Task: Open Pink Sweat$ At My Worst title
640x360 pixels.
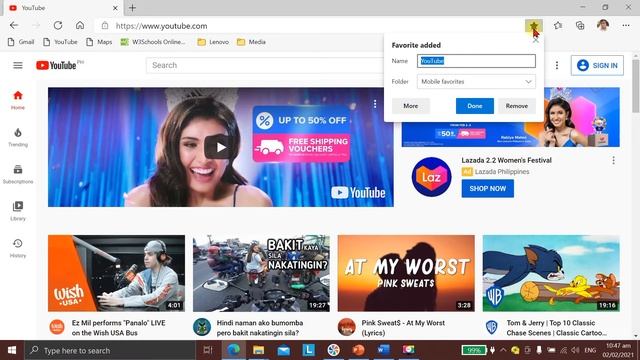Action: pos(403,328)
